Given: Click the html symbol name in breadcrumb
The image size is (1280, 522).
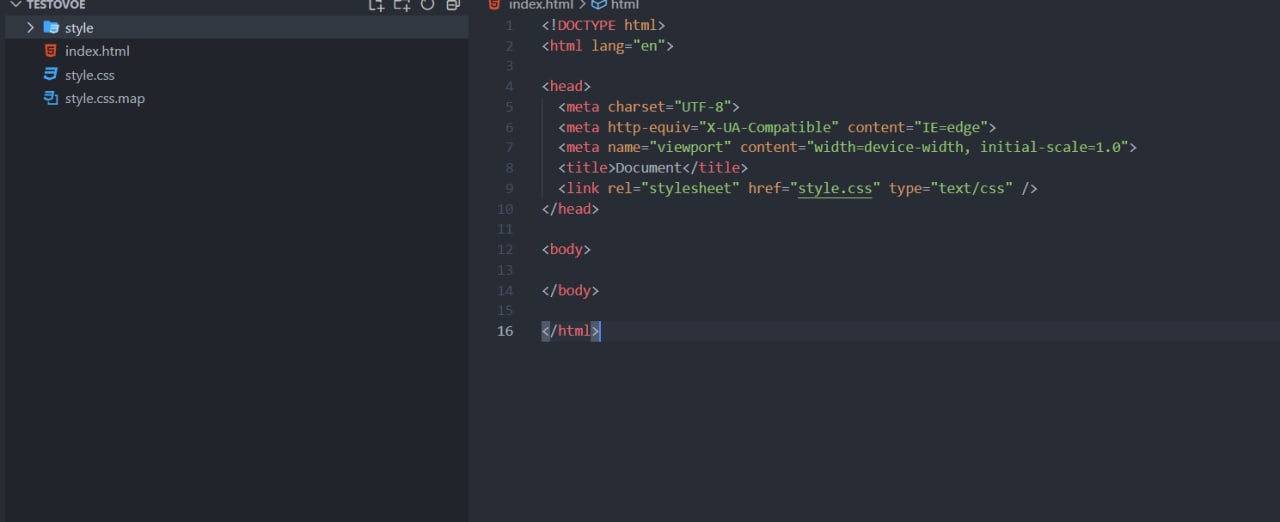Looking at the screenshot, I should (x=625, y=5).
